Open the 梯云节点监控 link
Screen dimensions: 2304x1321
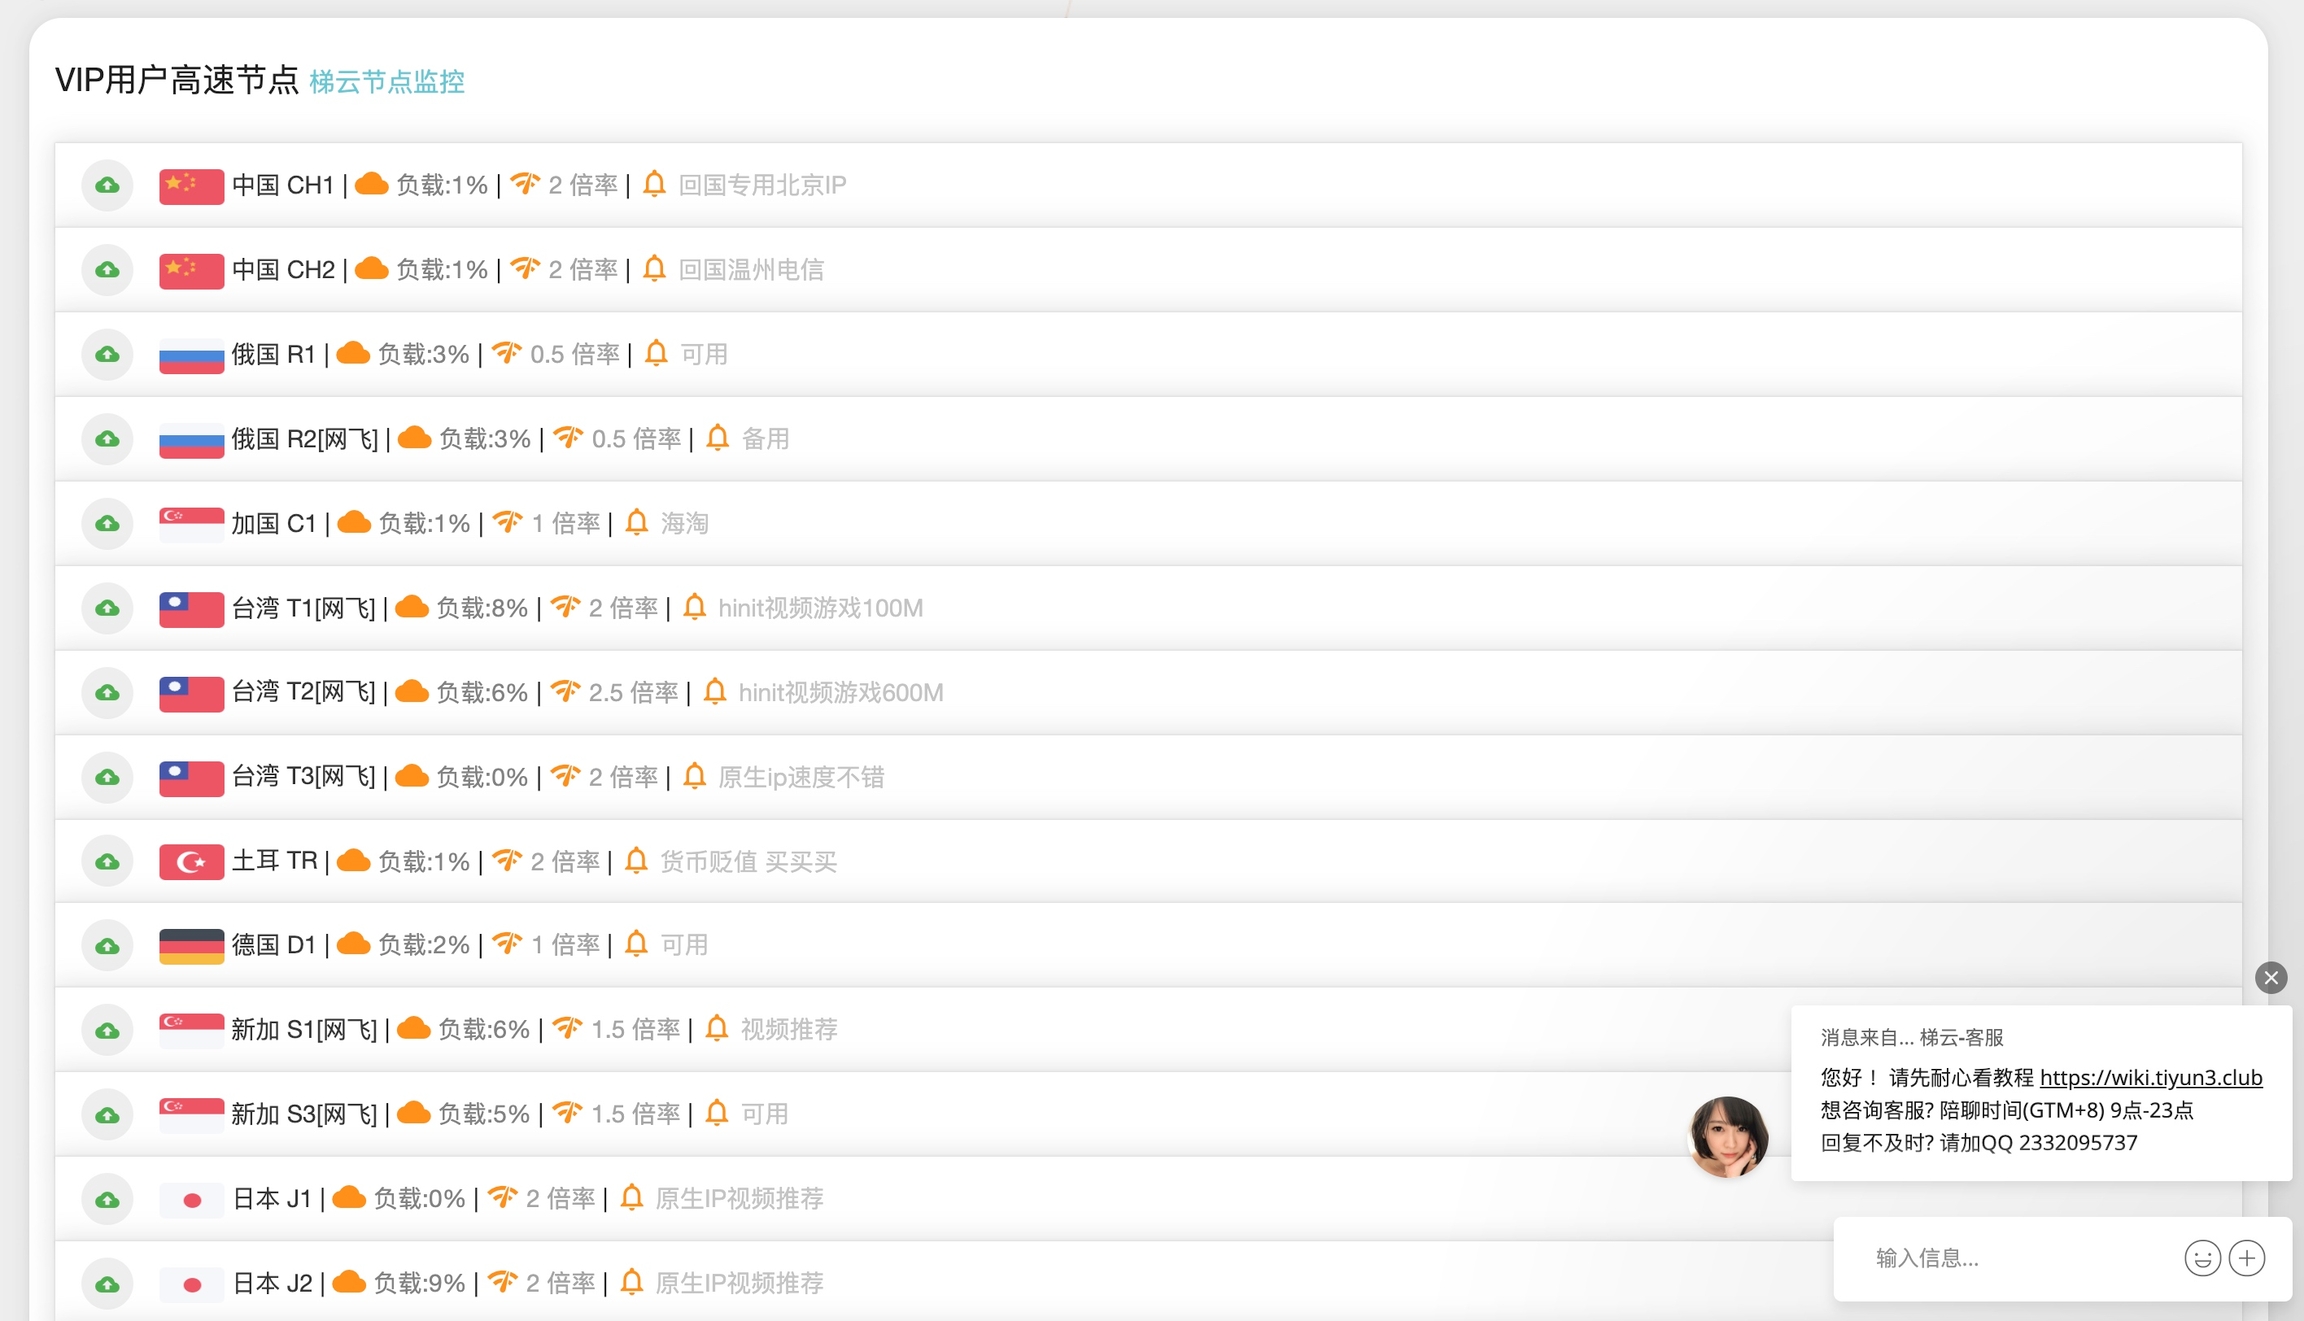tap(387, 82)
